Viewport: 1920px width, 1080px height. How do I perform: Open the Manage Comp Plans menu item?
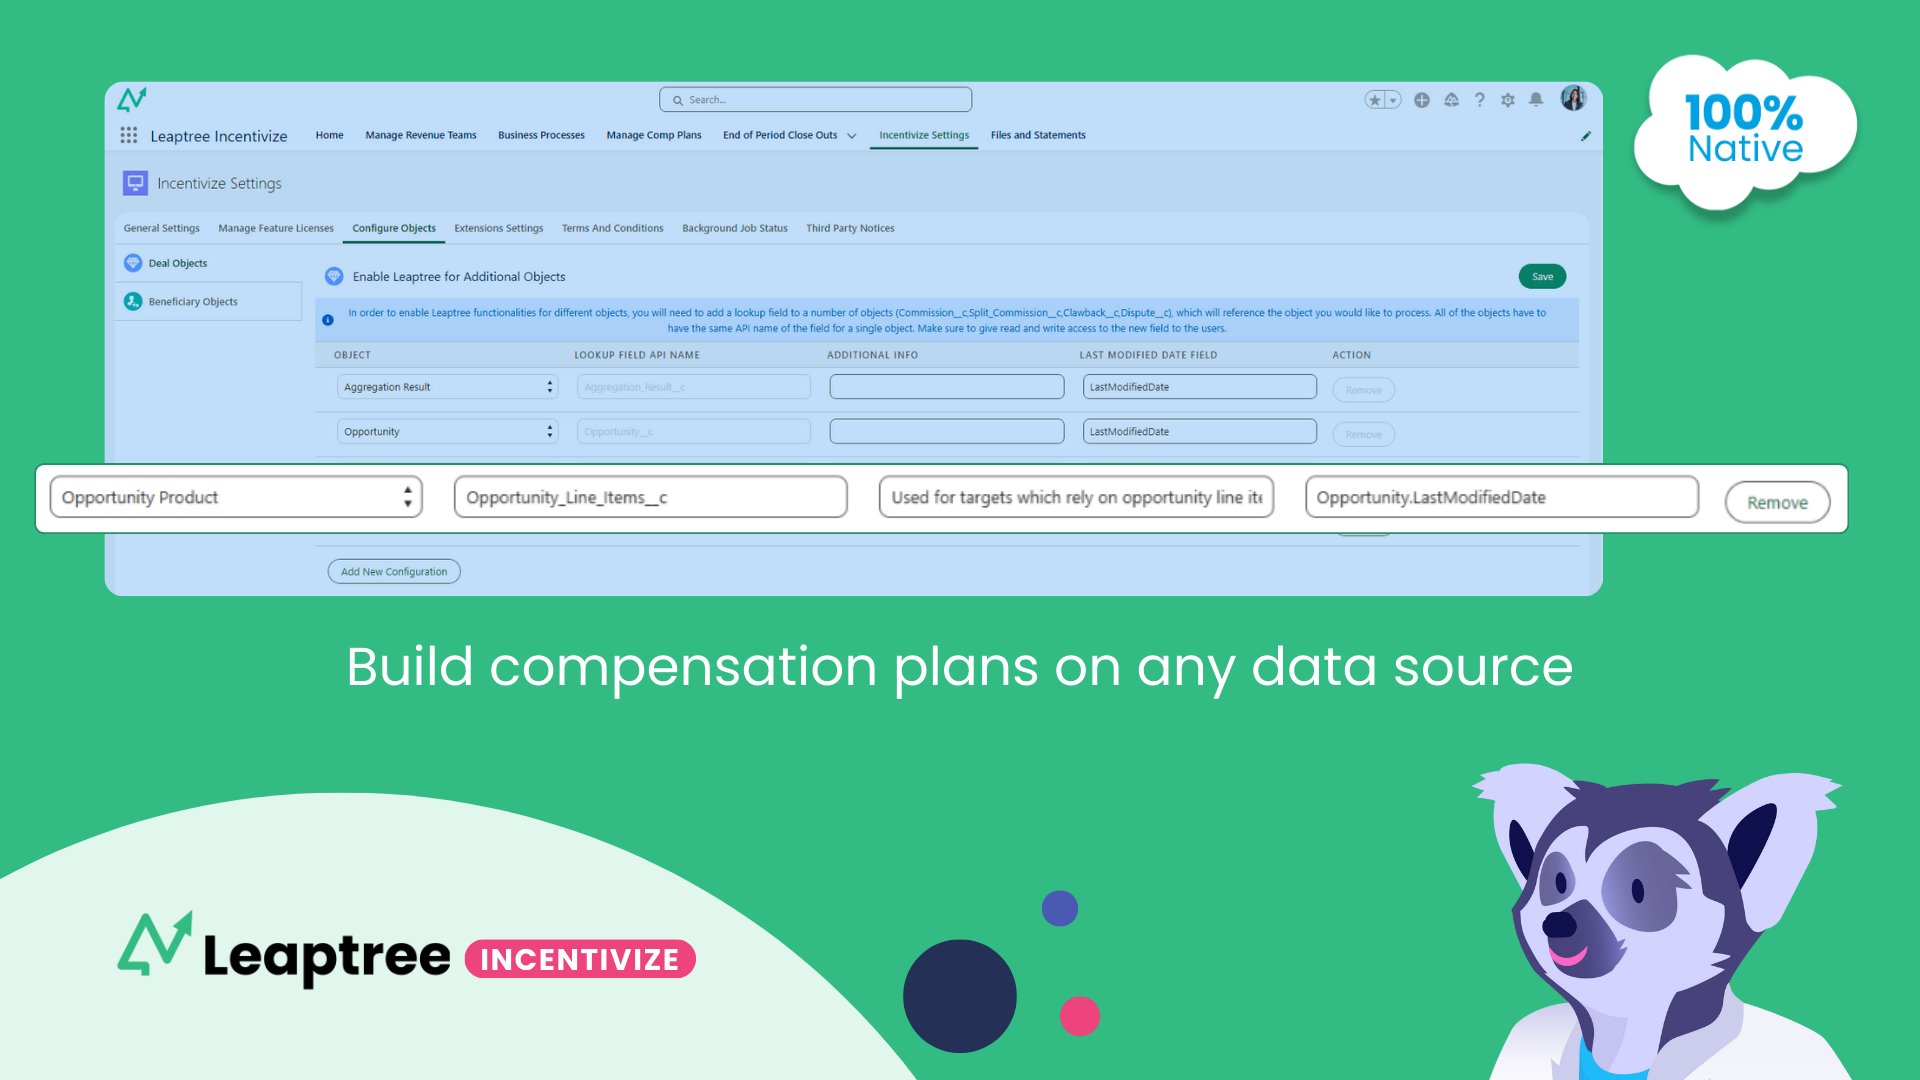(x=653, y=135)
